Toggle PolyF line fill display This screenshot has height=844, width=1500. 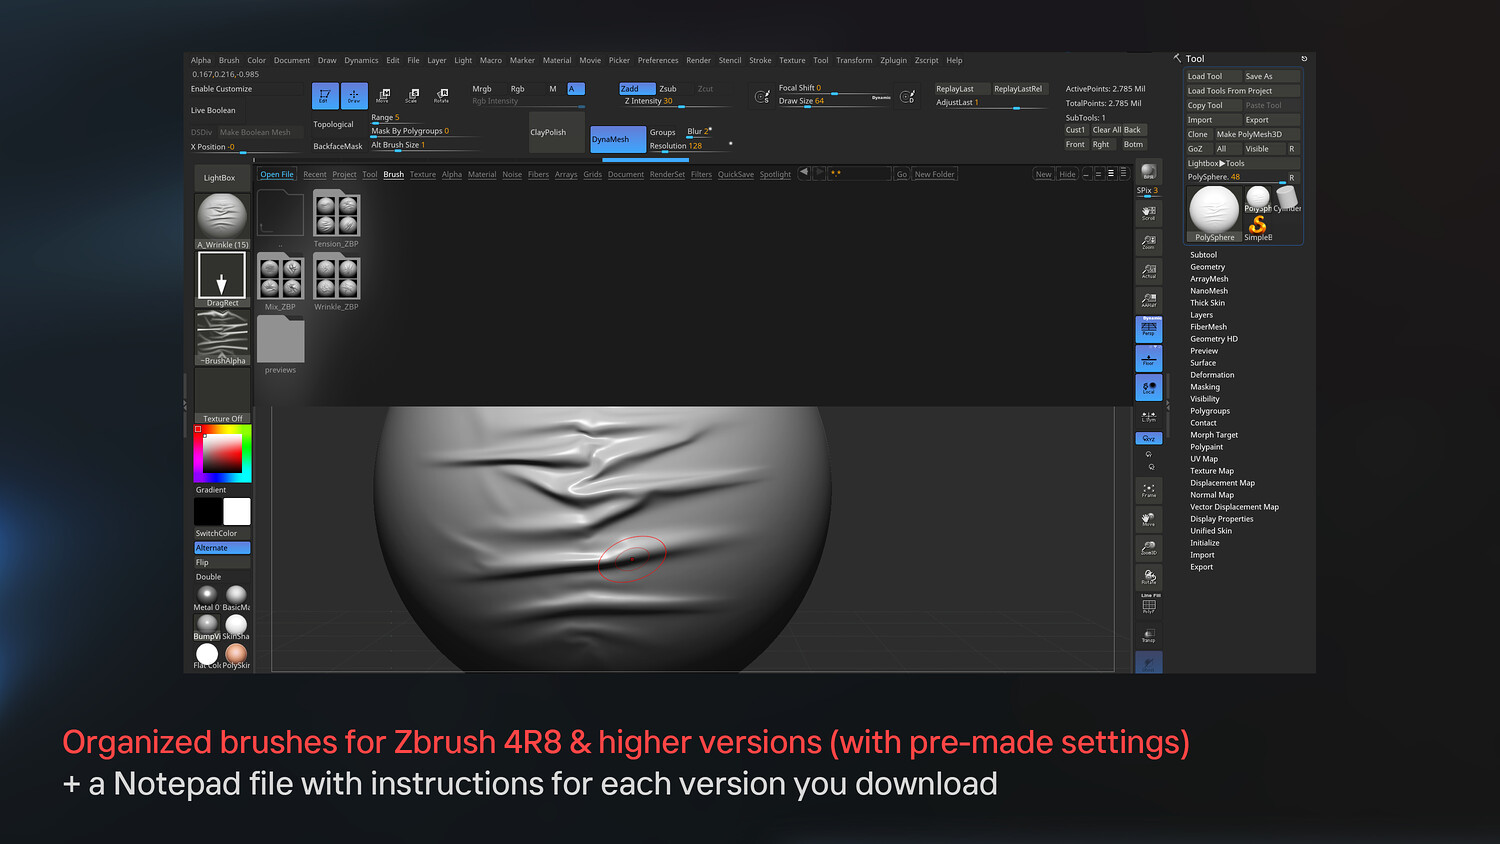1149,606
